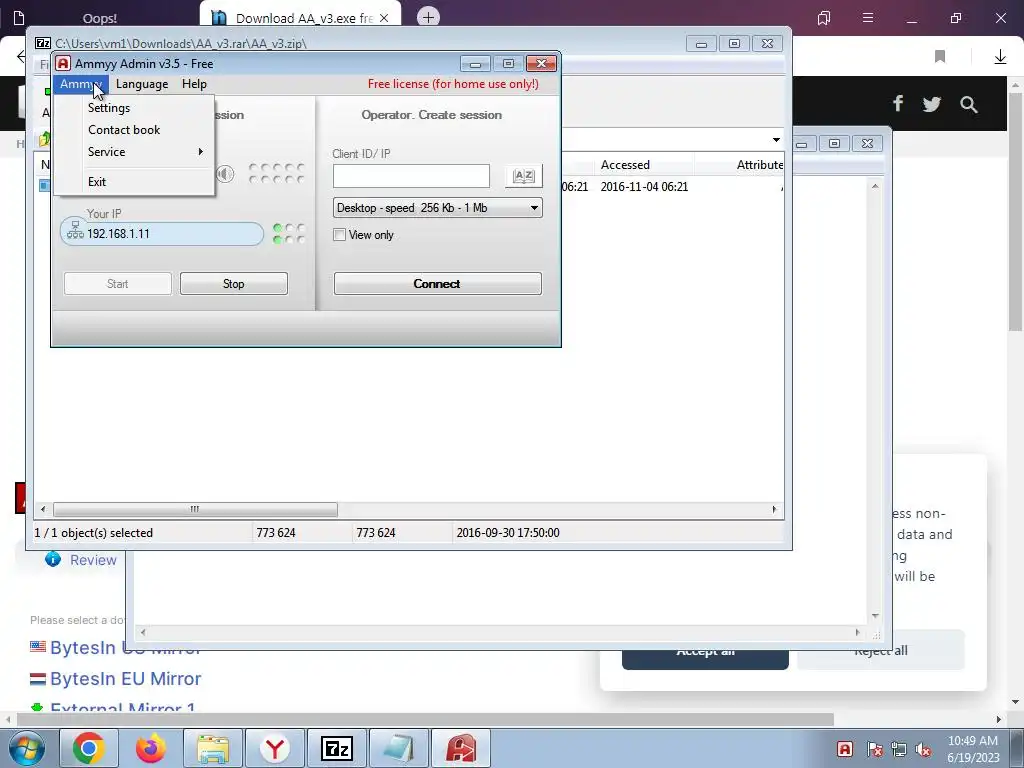Click the Review link on the webpage
The width and height of the screenshot is (1024, 768).
coord(93,560)
